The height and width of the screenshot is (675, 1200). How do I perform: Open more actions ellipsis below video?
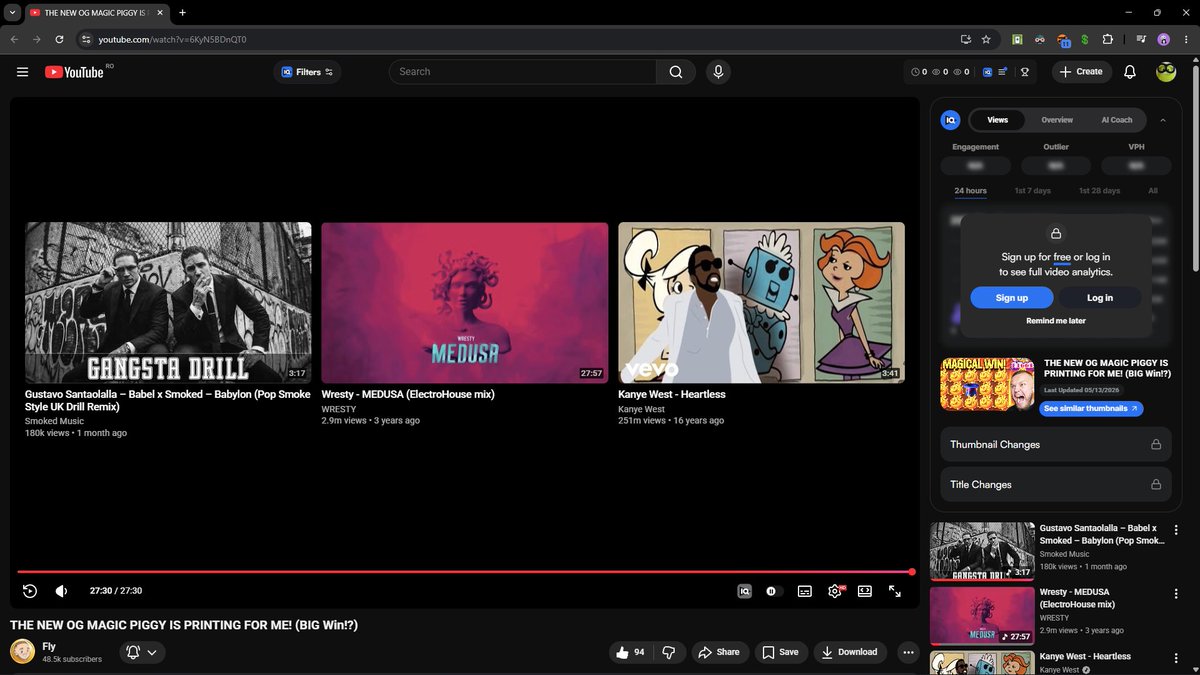coord(908,652)
